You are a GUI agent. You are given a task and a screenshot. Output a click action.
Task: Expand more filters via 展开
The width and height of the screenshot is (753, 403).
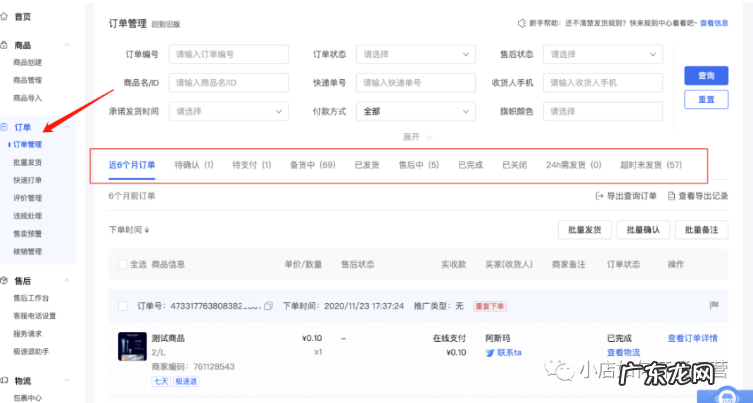click(417, 137)
